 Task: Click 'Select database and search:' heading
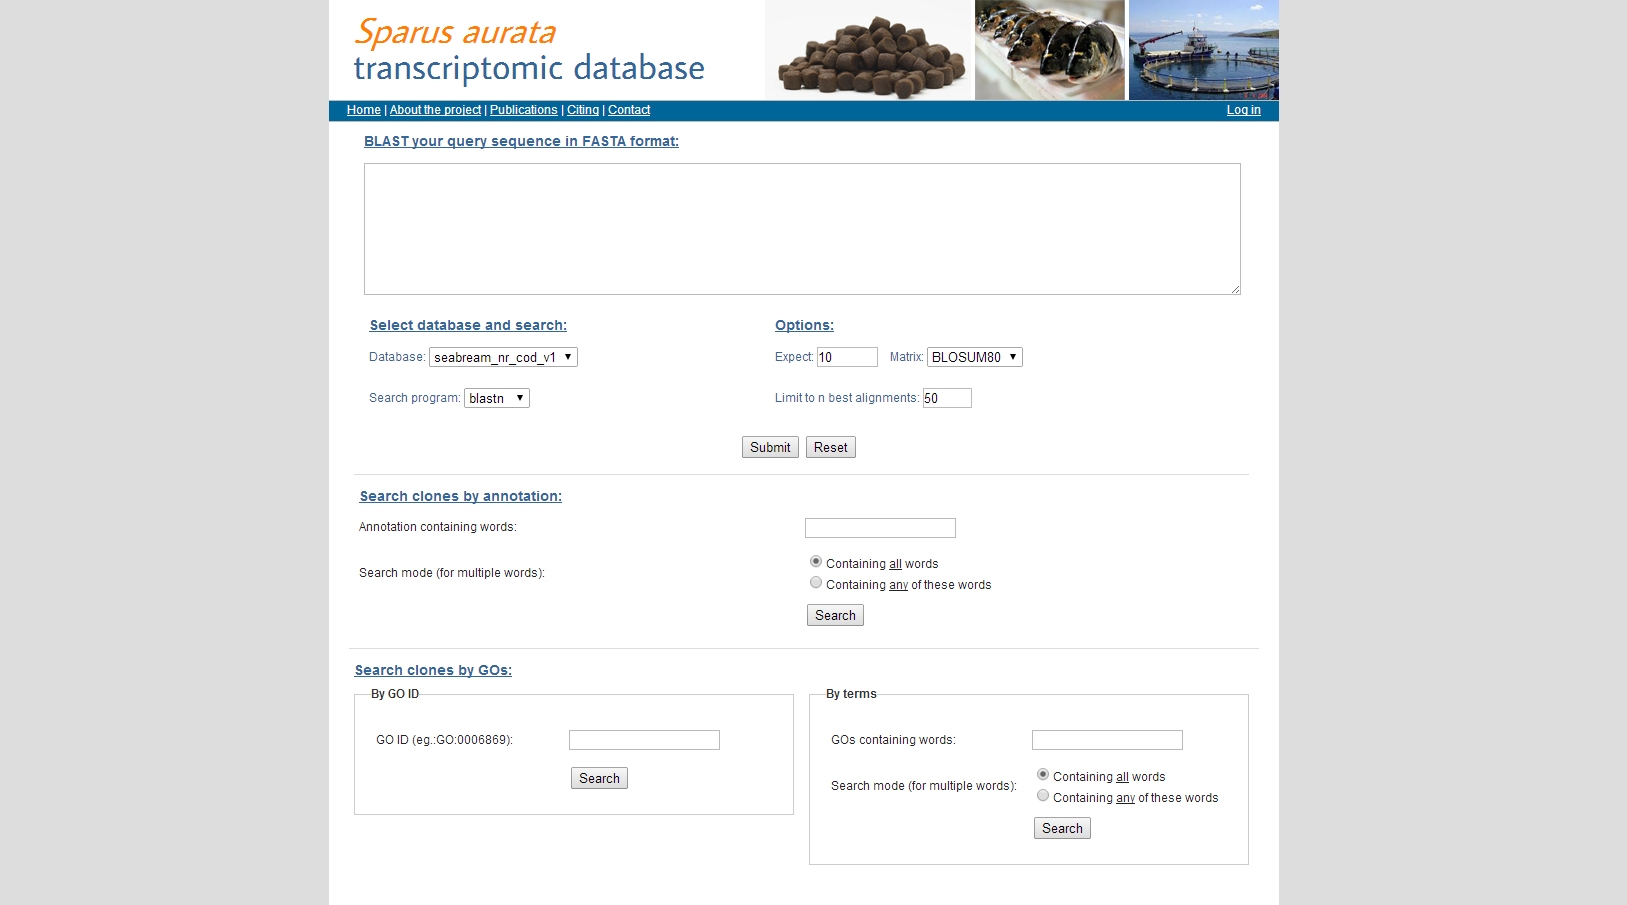pyautogui.click(x=468, y=325)
